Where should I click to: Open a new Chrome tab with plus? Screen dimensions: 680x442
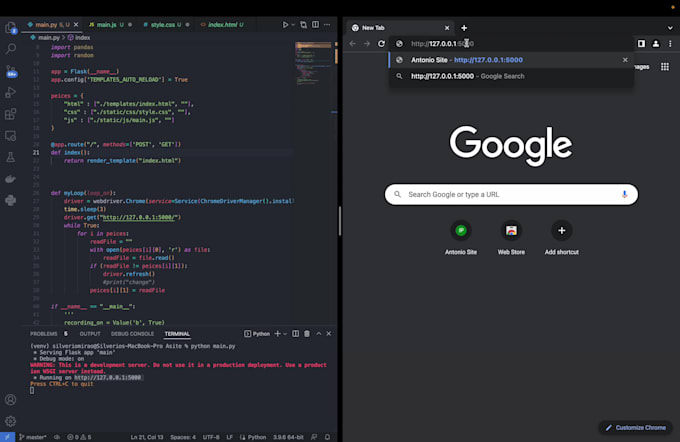464,28
